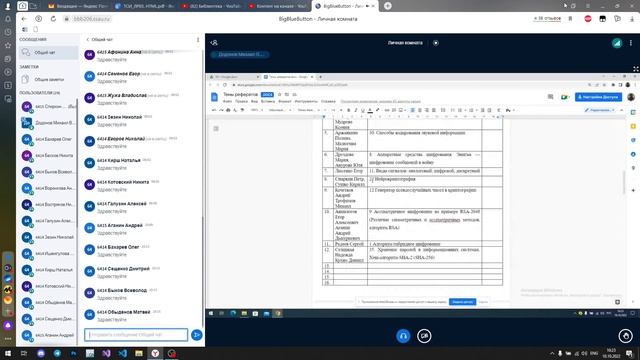Launch Alice assistant in browser sidebar

(x=8, y=325)
